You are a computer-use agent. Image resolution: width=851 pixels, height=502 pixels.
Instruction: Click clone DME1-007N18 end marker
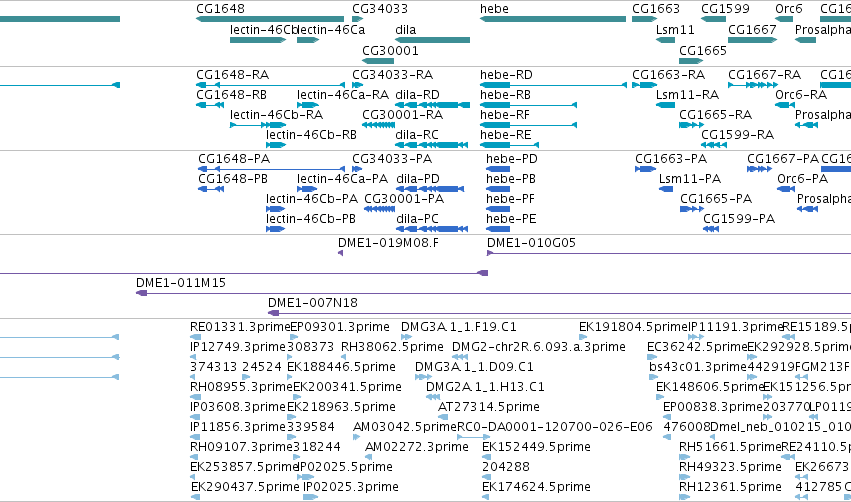pyautogui.click(x=274, y=313)
